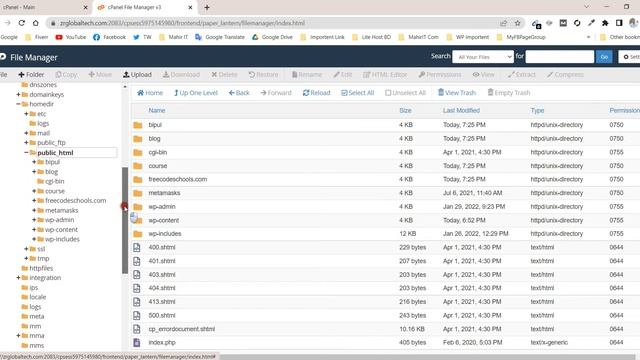Click the Copy toolbar button

66,75
